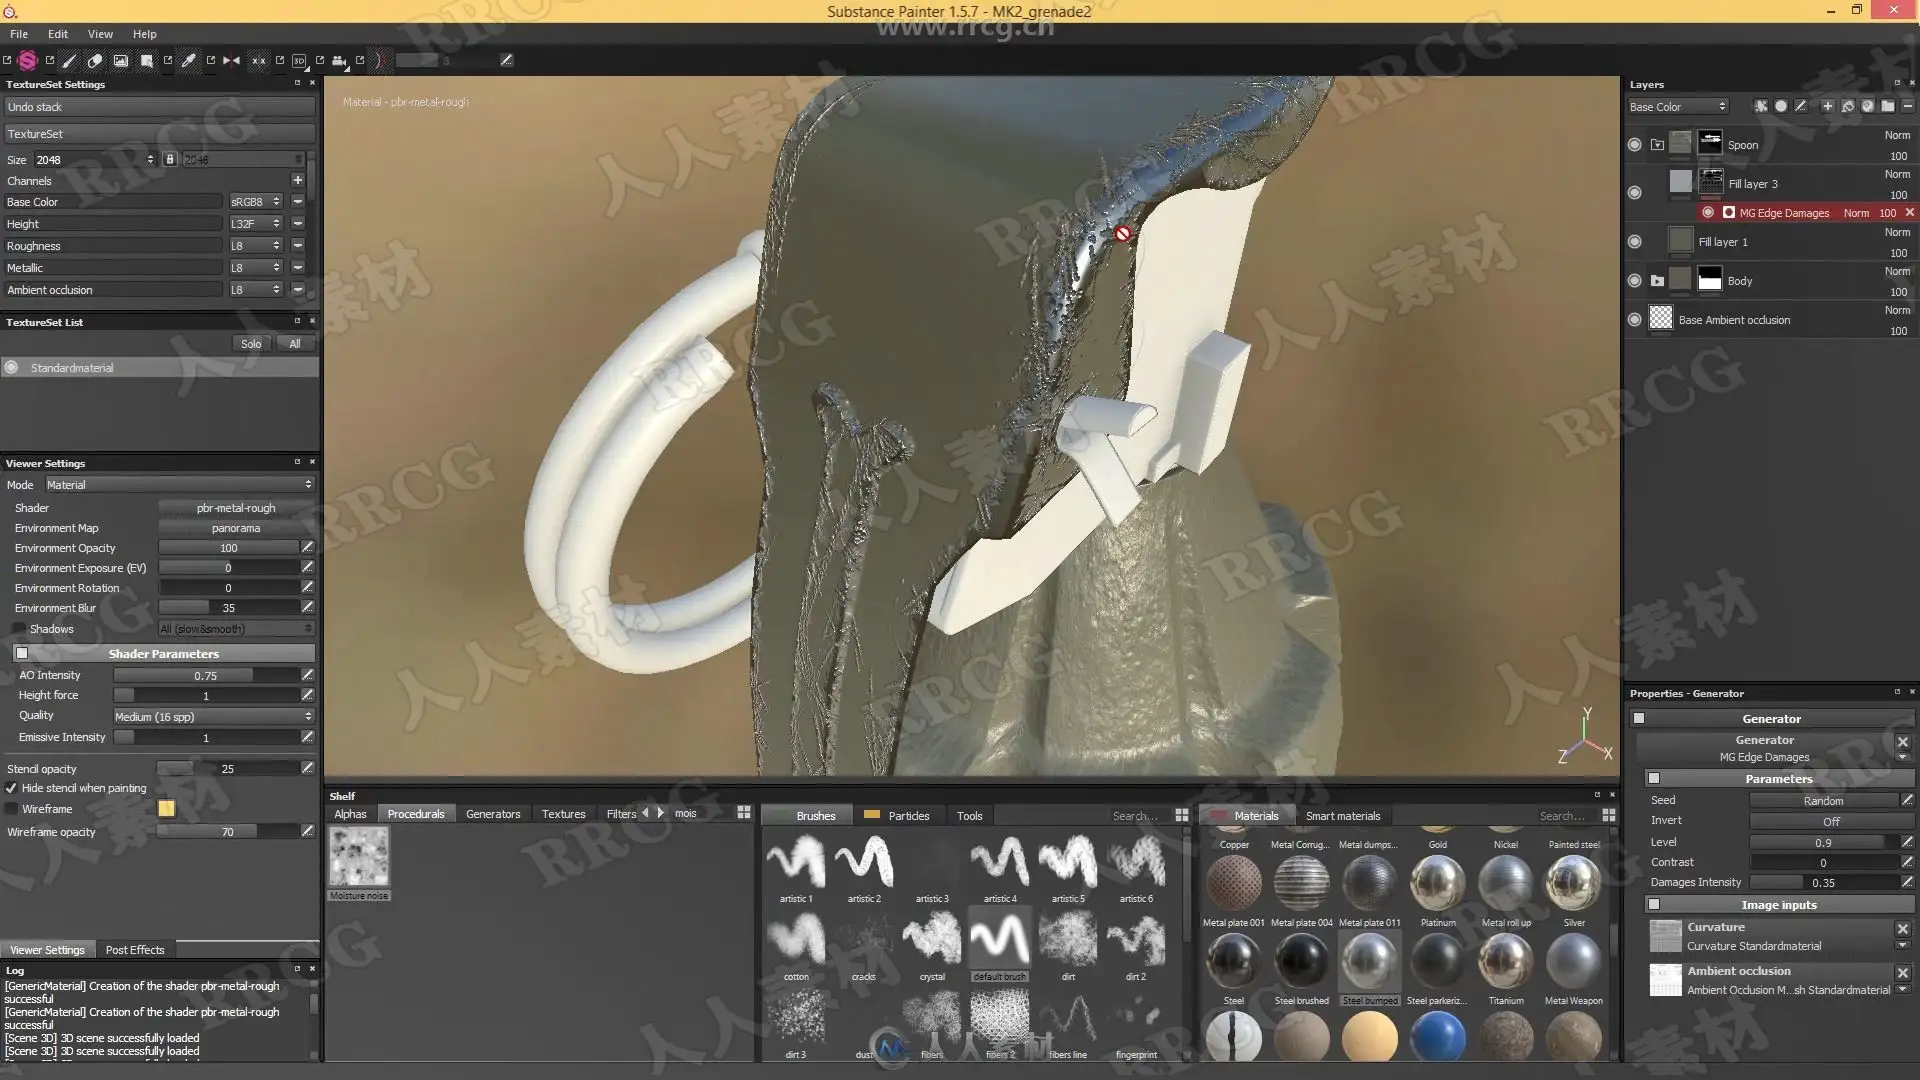The height and width of the screenshot is (1080, 1920).
Task: Select the Eraser tool in toolbar
Action: 95,60
